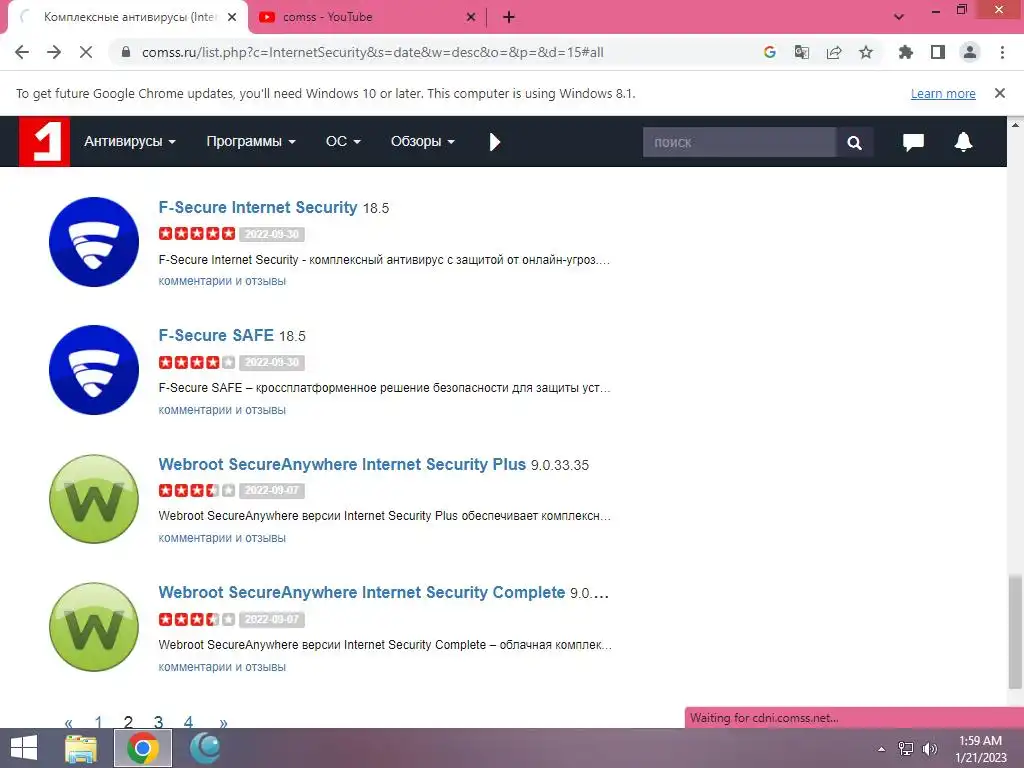Click the star rating of Webroot Internet Security Plus
Viewport: 1024px width, 768px height.
[197, 490]
